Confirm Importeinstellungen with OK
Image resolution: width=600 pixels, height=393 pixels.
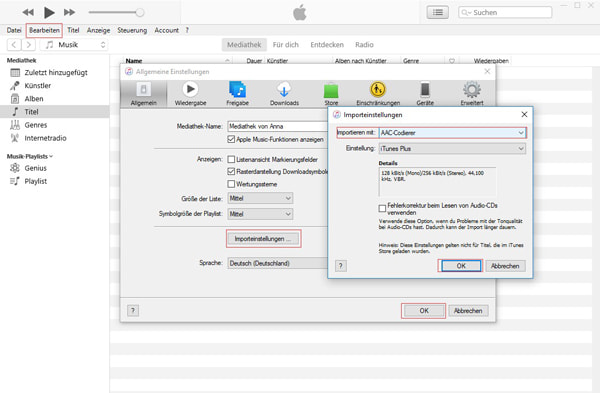[x=461, y=266]
